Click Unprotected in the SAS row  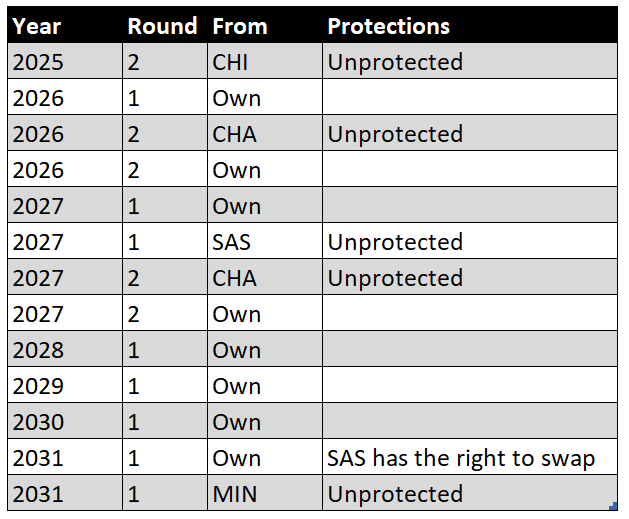(395, 242)
